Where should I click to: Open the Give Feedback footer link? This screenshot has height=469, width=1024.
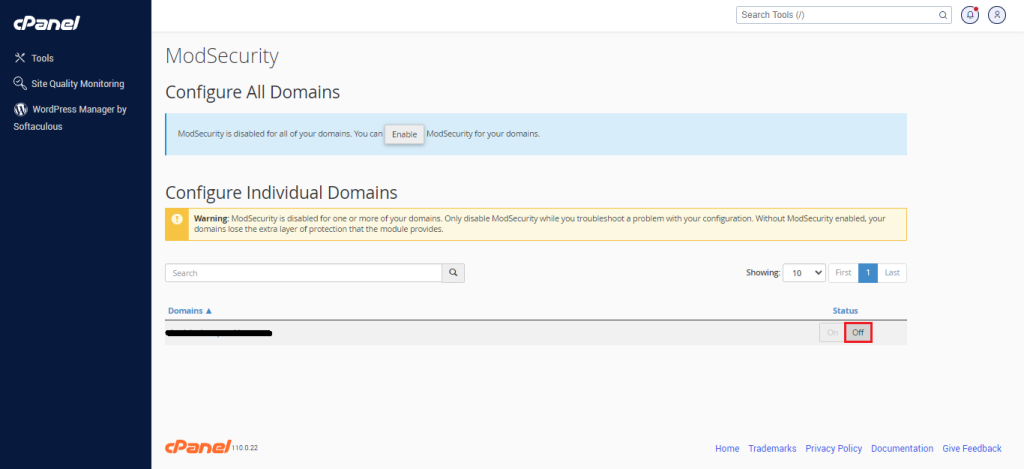(972, 449)
